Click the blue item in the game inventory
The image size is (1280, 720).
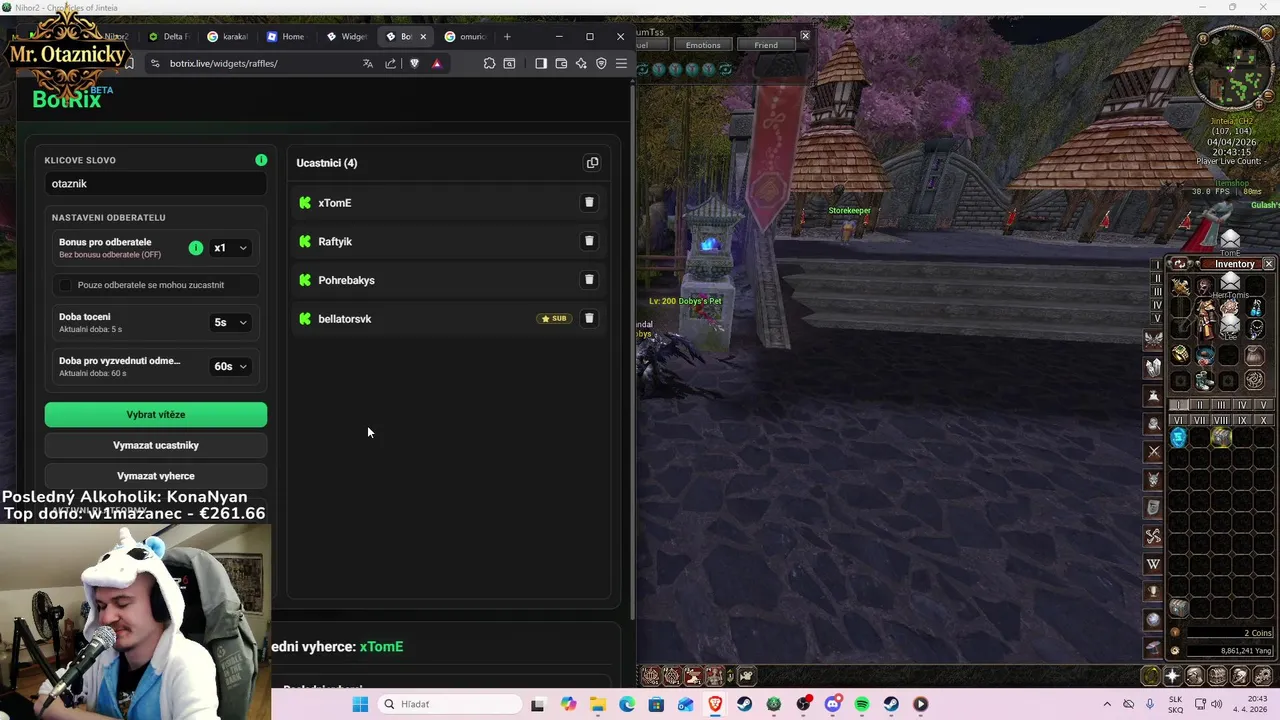pyautogui.click(x=1178, y=437)
